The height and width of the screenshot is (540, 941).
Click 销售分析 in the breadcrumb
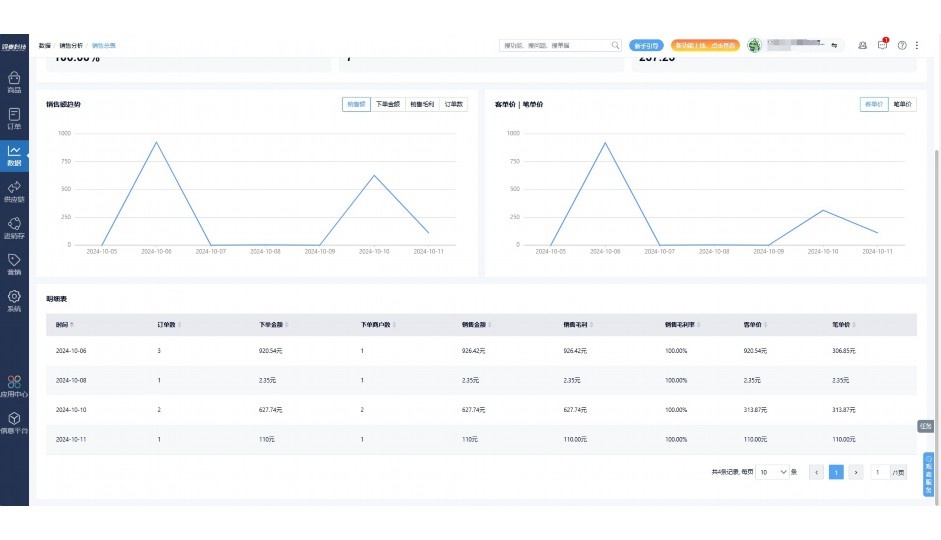[71, 45]
